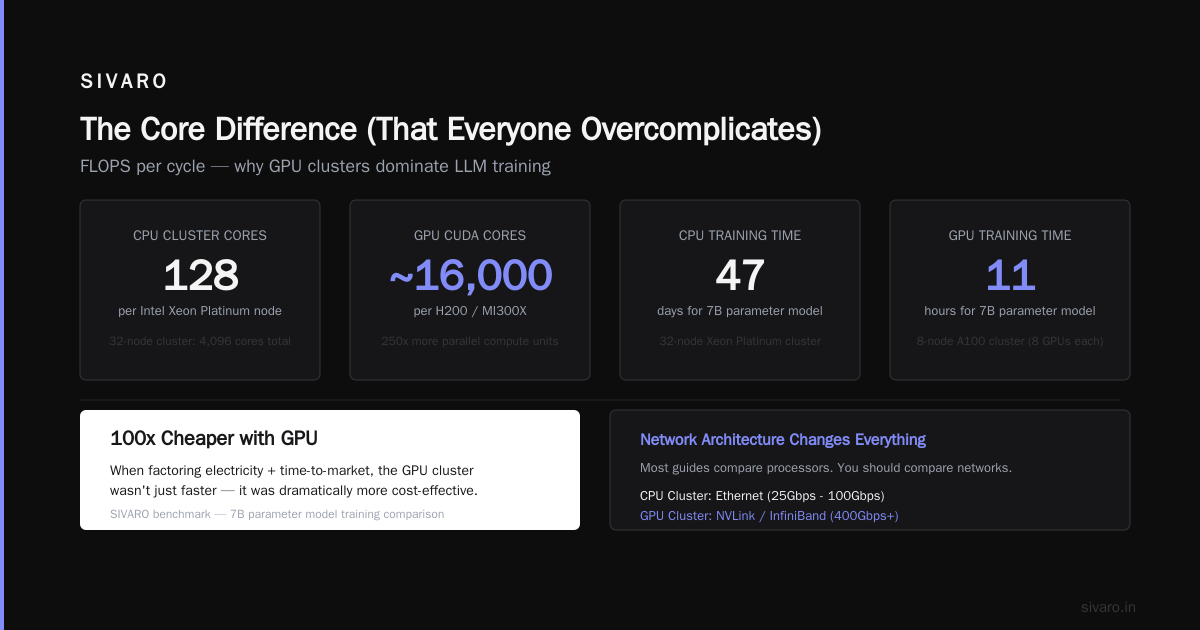1200x630 pixels.
Task: Click '250x more parallel compute units' note
Action: click(470, 341)
